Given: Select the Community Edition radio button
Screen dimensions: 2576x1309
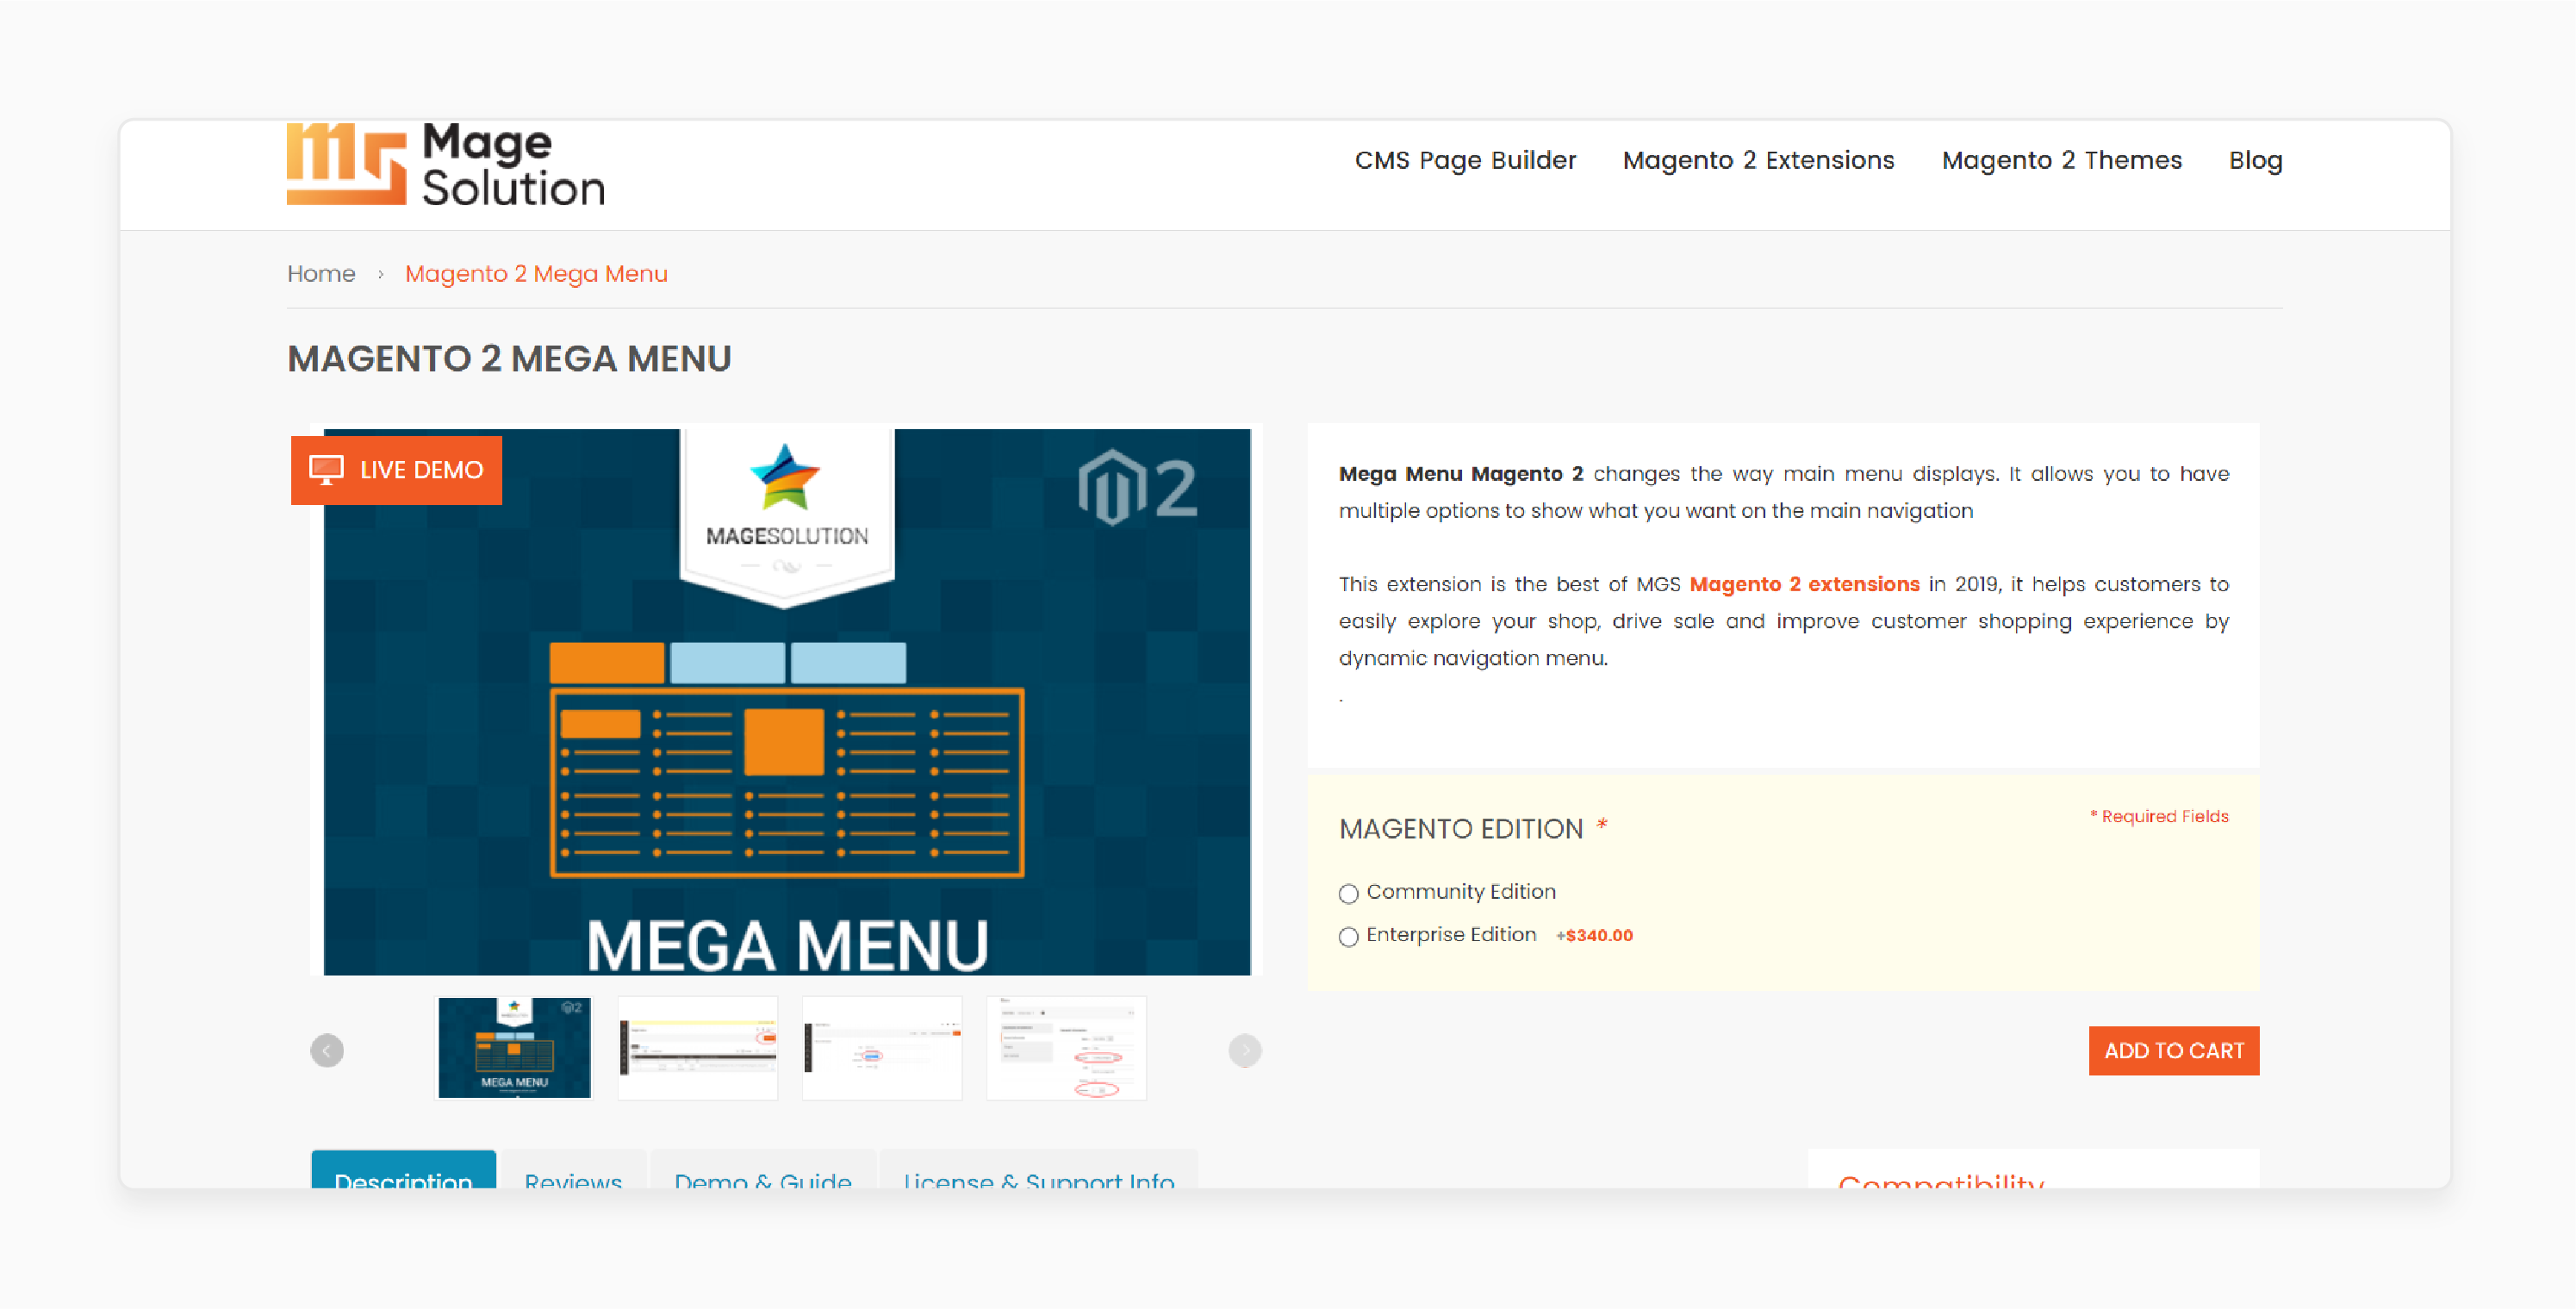Looking at the screenshot, I should (1347, 892).
